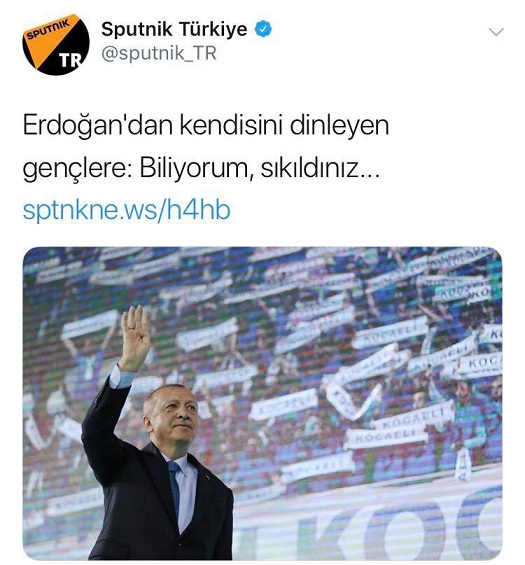This screenshot has width=525, height=565.
Task: Click the word Erdoğan'dan in tweet
Action: 97,125
